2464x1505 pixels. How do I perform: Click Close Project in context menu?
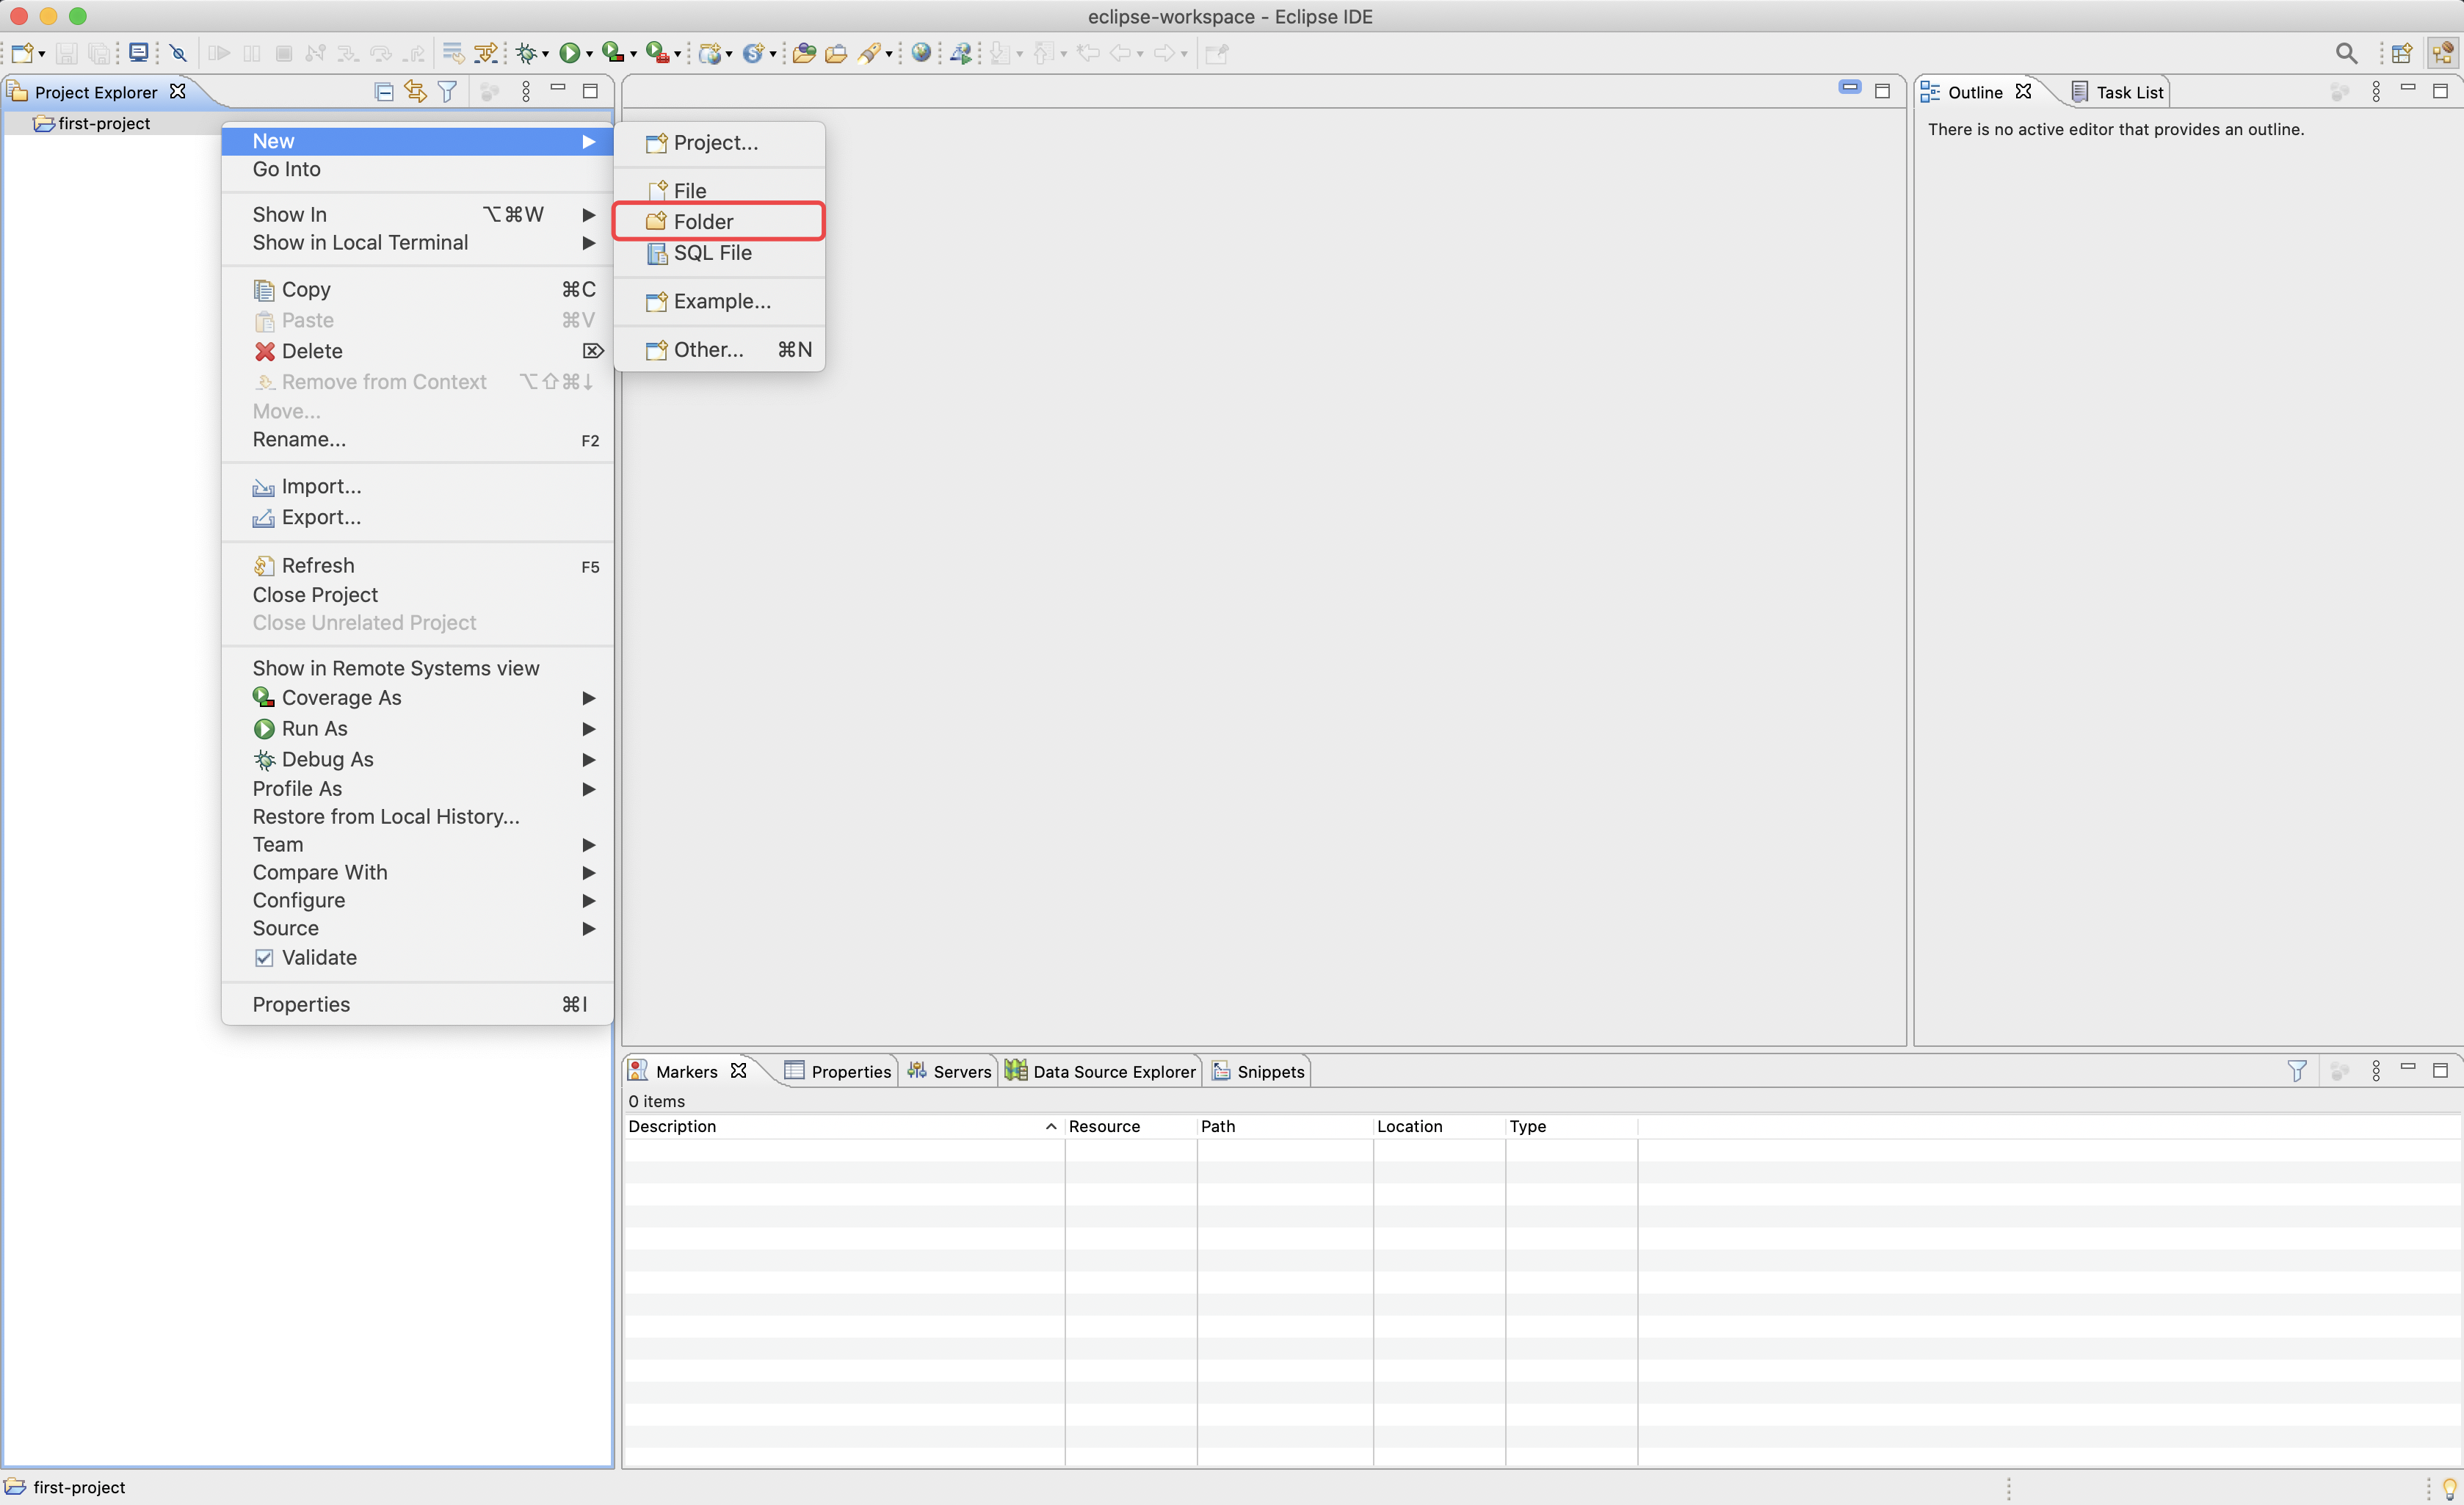pyautogui.click(x=417, y=594)
